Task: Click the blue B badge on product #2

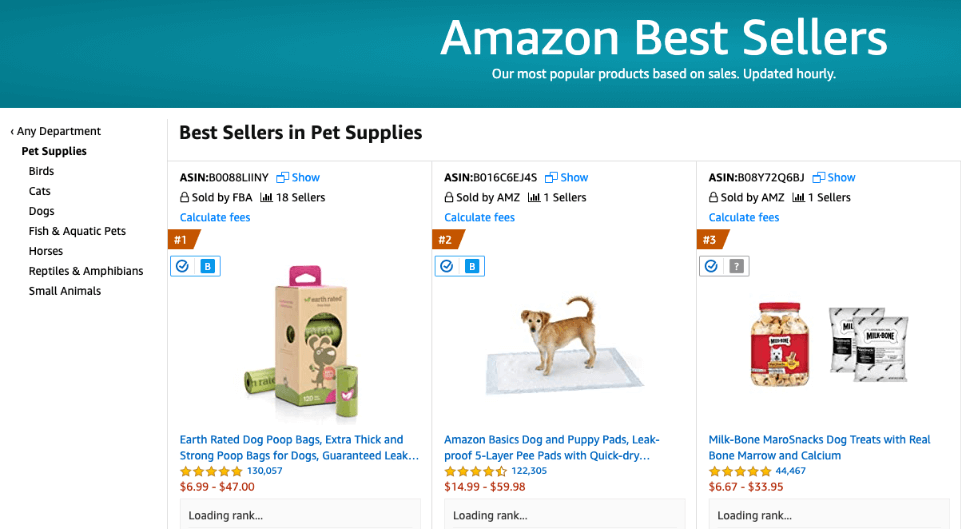Action: pyautogui.click(x=472, y=266)
